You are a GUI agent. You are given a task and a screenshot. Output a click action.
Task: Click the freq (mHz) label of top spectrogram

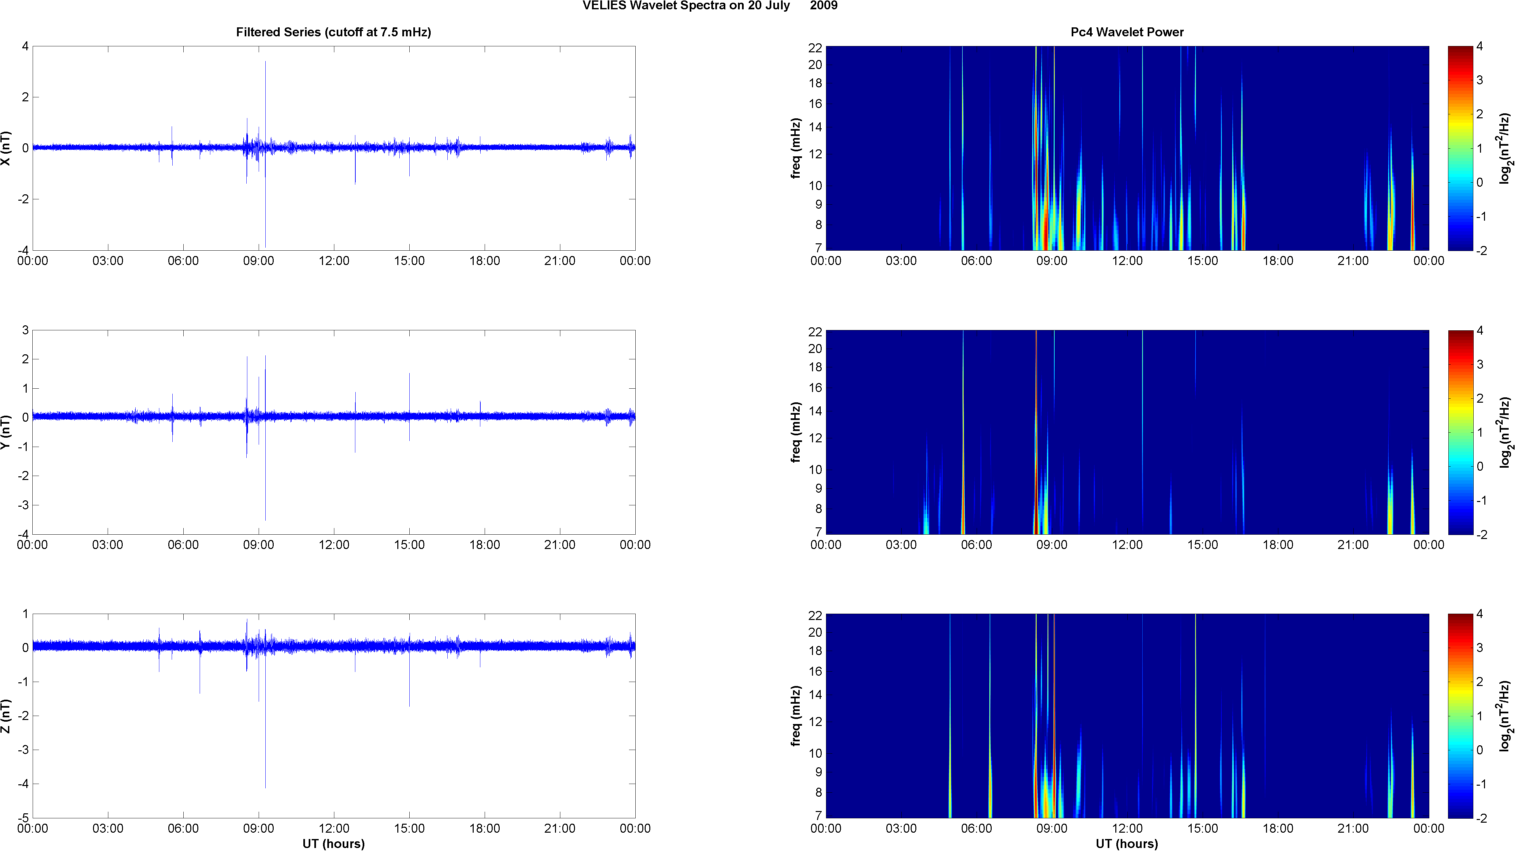pos(797,148)
